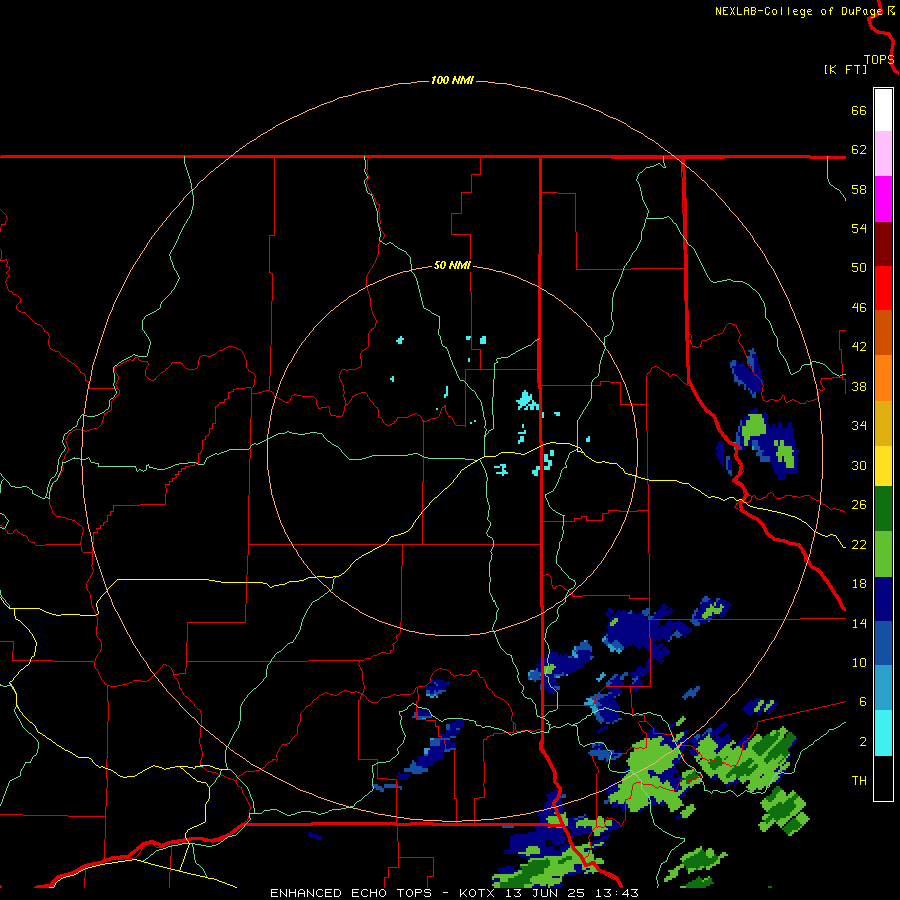Click the '46' legend value
This screenshot has width=900, height=900.
point(859,308)
